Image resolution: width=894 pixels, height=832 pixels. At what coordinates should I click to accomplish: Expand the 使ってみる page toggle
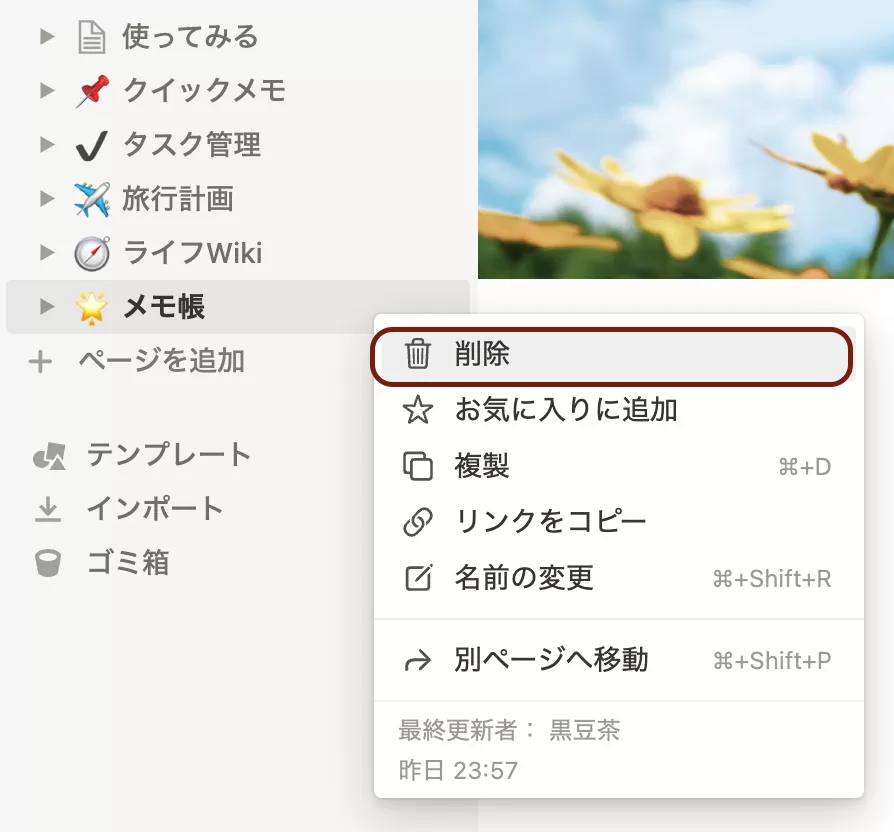(47, 37)
